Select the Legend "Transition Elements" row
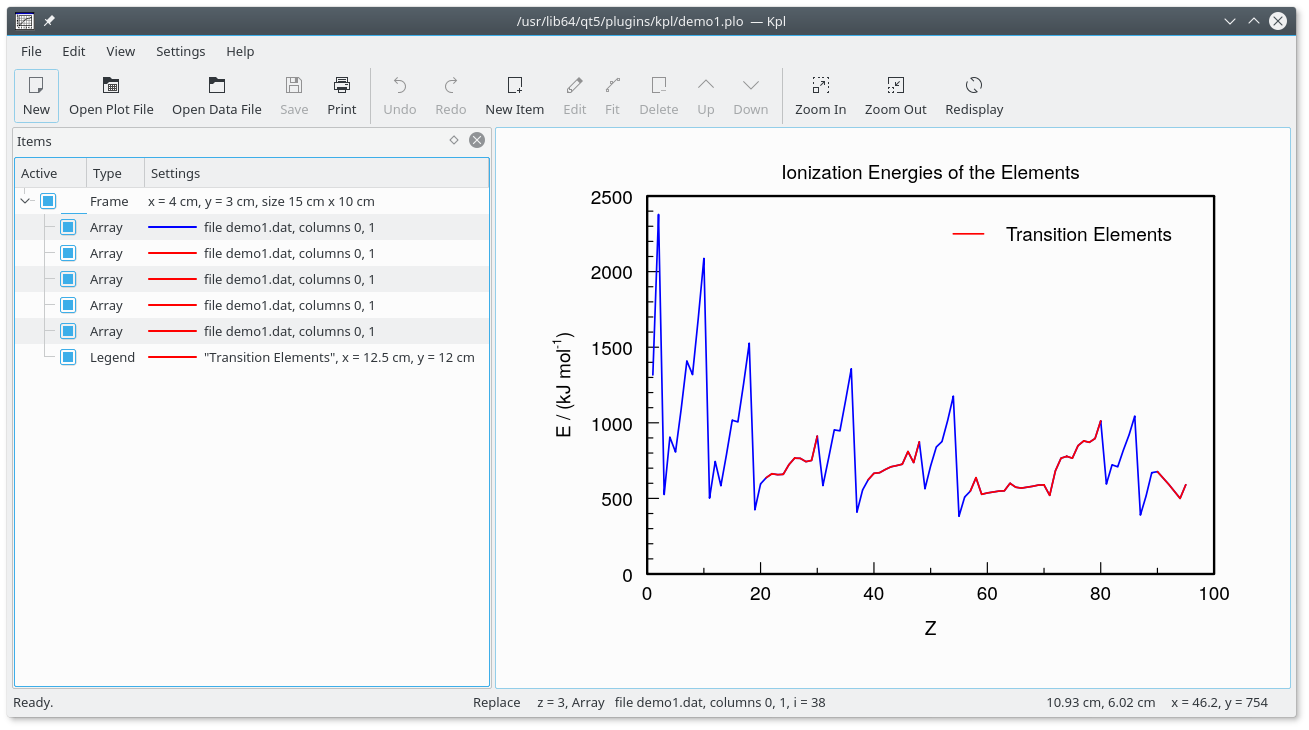Image resolution: width=1309 pixels, height=730 pixels. 252,357
